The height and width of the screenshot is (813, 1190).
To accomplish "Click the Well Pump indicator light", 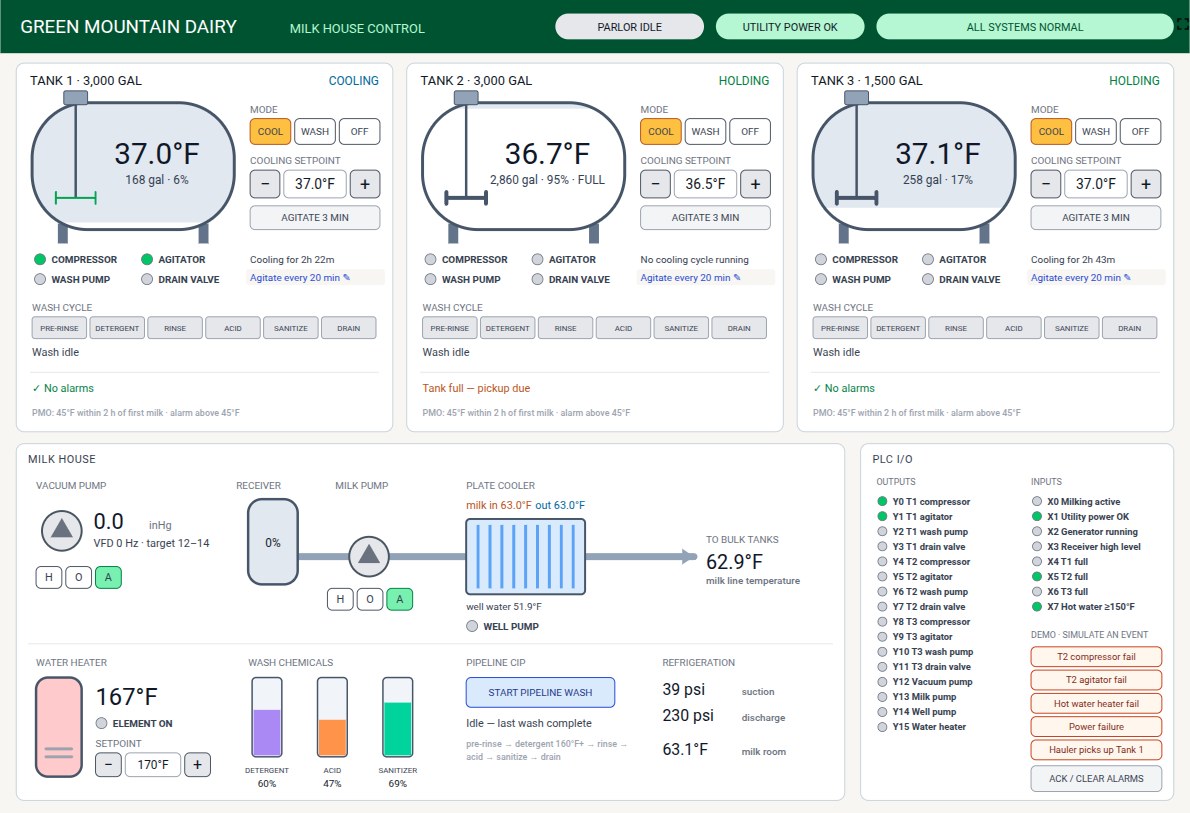I will coord(472,626).
